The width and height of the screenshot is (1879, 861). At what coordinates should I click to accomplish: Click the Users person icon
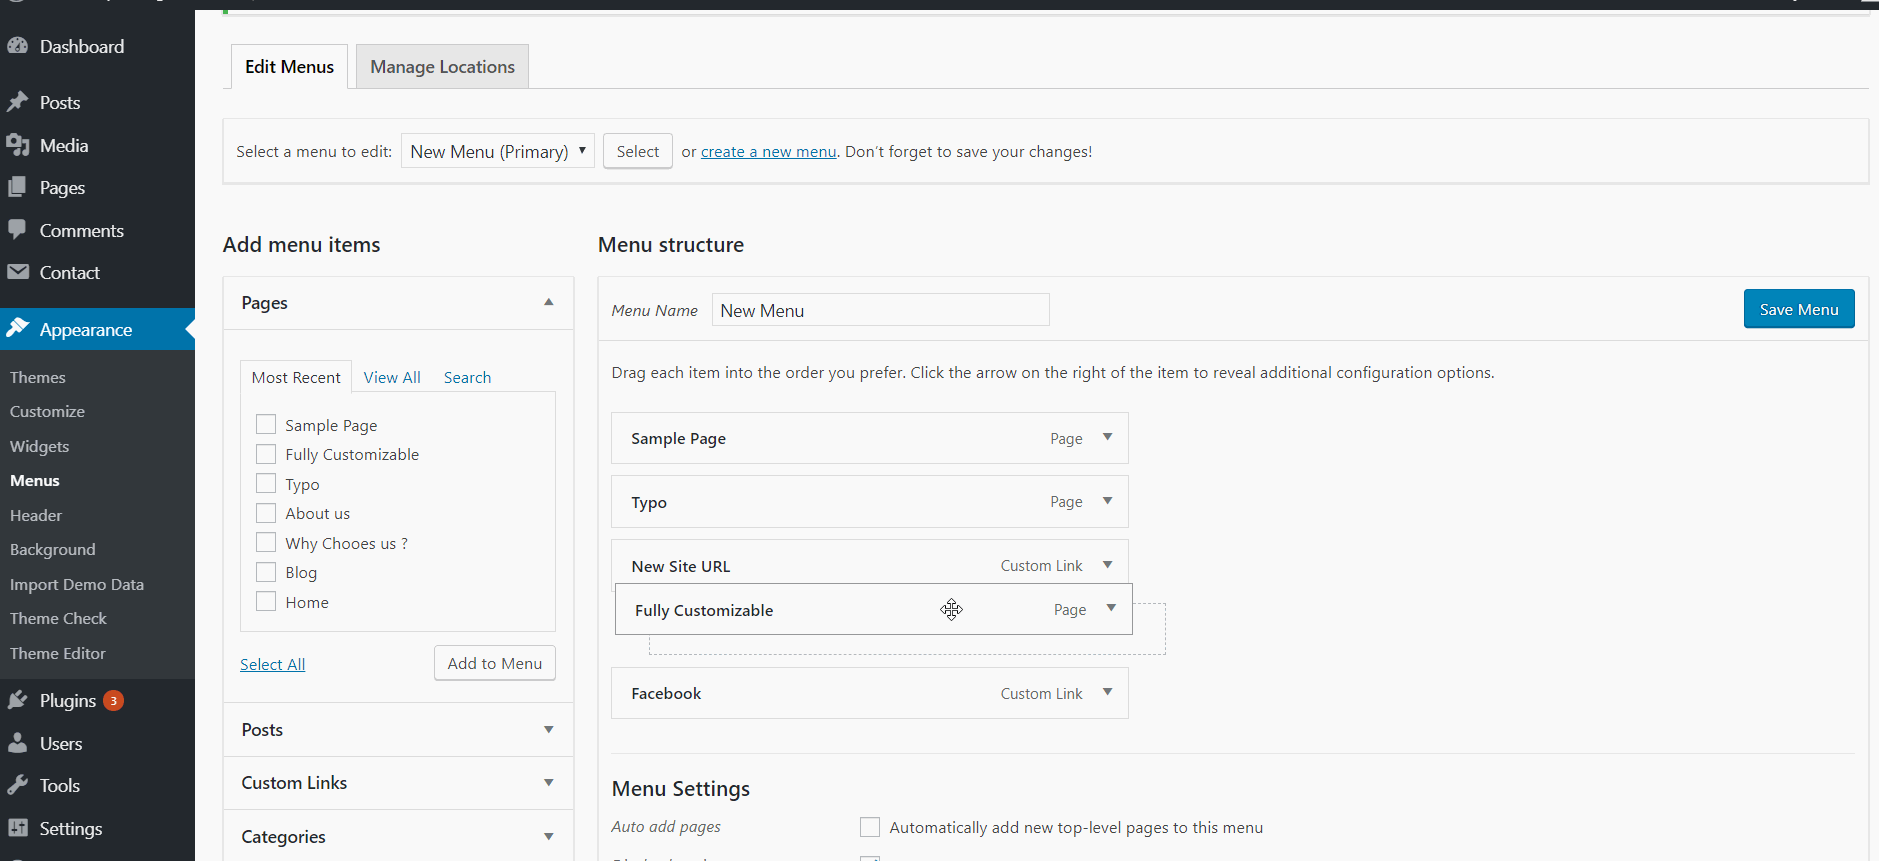point(18,743)
